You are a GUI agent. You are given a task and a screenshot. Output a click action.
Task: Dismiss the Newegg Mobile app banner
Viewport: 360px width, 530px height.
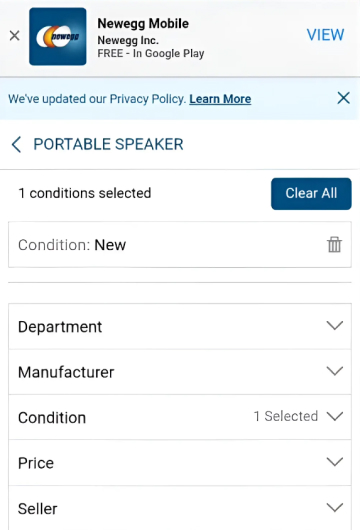pos(15,35)
